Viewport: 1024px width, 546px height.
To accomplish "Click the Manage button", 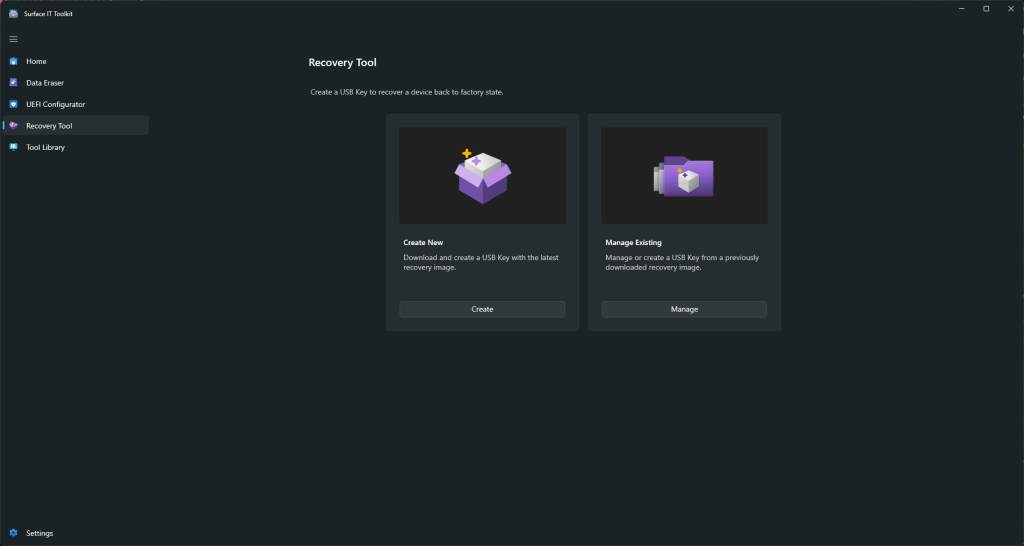I will pyautogui.click(x=684, y=310).
